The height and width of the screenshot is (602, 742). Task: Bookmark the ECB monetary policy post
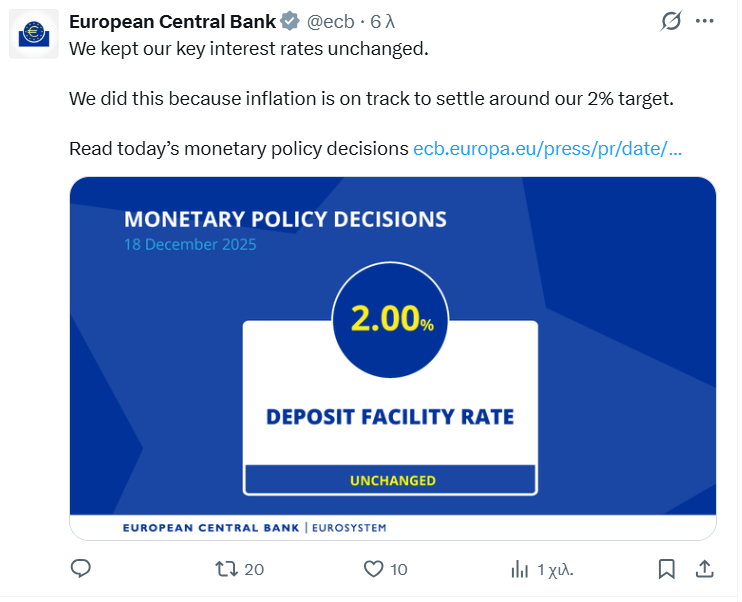(666, 569)
